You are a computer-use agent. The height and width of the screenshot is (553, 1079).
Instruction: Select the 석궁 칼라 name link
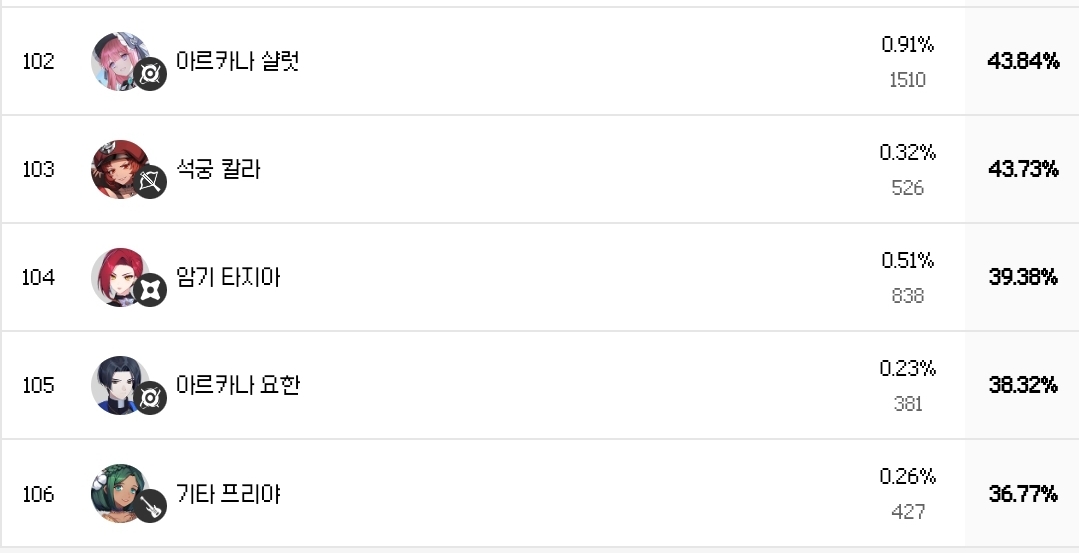218,169
